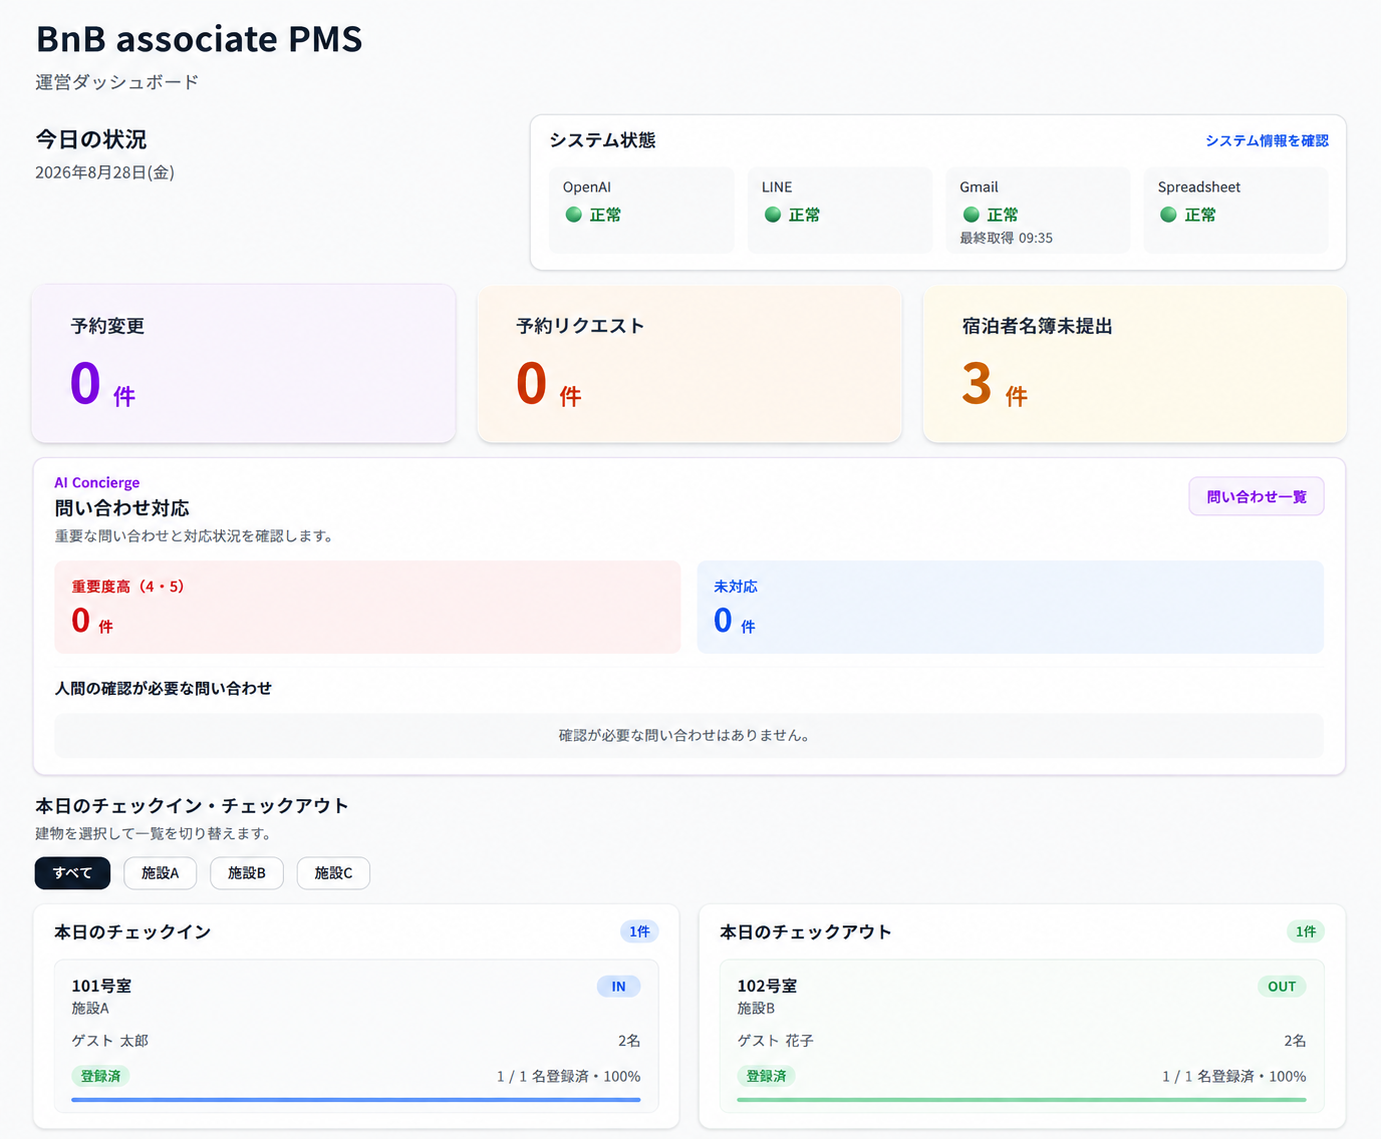The height and width of the screenshot is (1139, 1381).
Task: Open the 問い合わせ一覧 button
Action: click(1256, 497)
